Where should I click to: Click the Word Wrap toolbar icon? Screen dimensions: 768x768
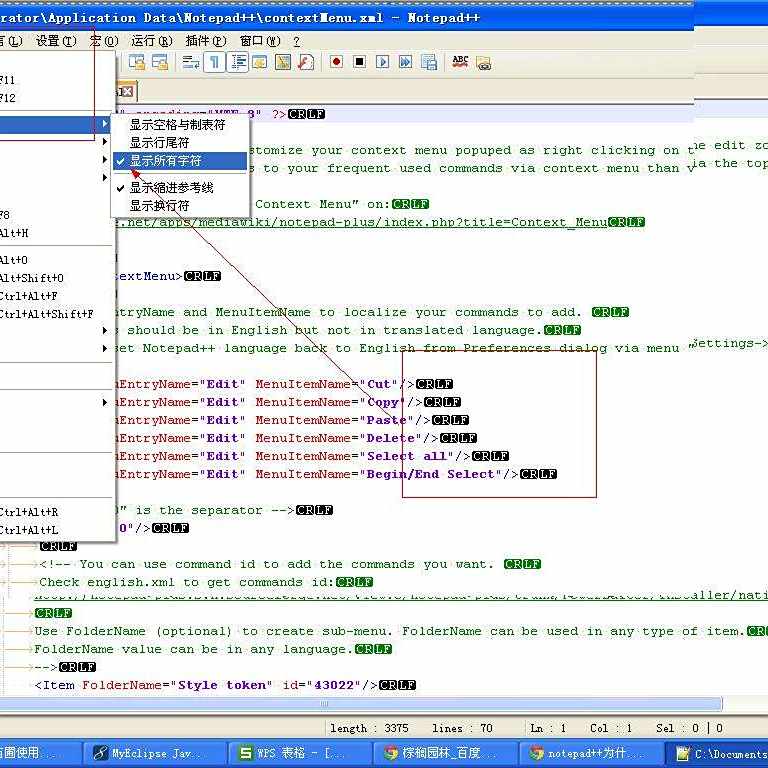point(191,62)
